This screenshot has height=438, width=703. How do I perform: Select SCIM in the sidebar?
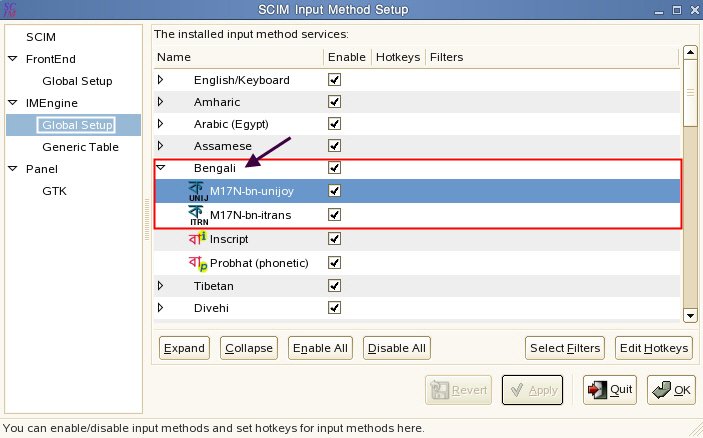[41, 37]
